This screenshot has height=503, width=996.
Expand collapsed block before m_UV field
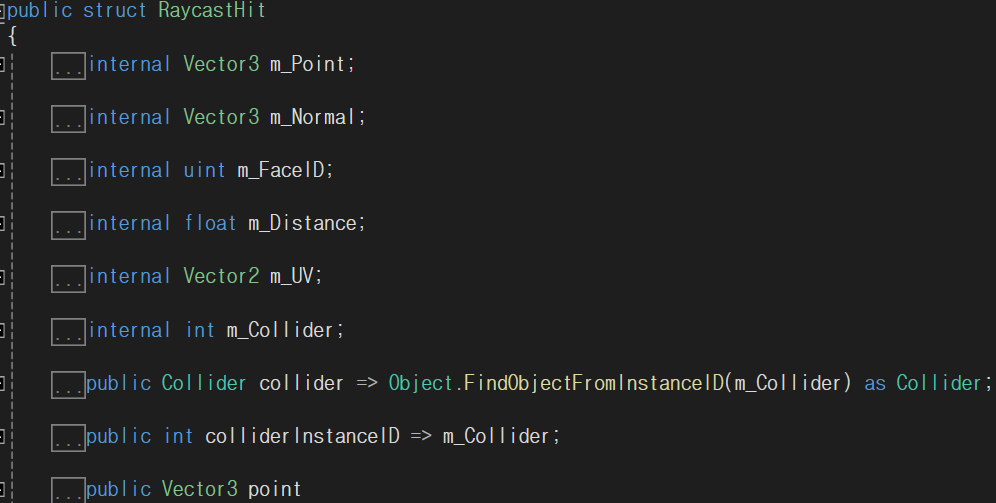click(69, 279)
